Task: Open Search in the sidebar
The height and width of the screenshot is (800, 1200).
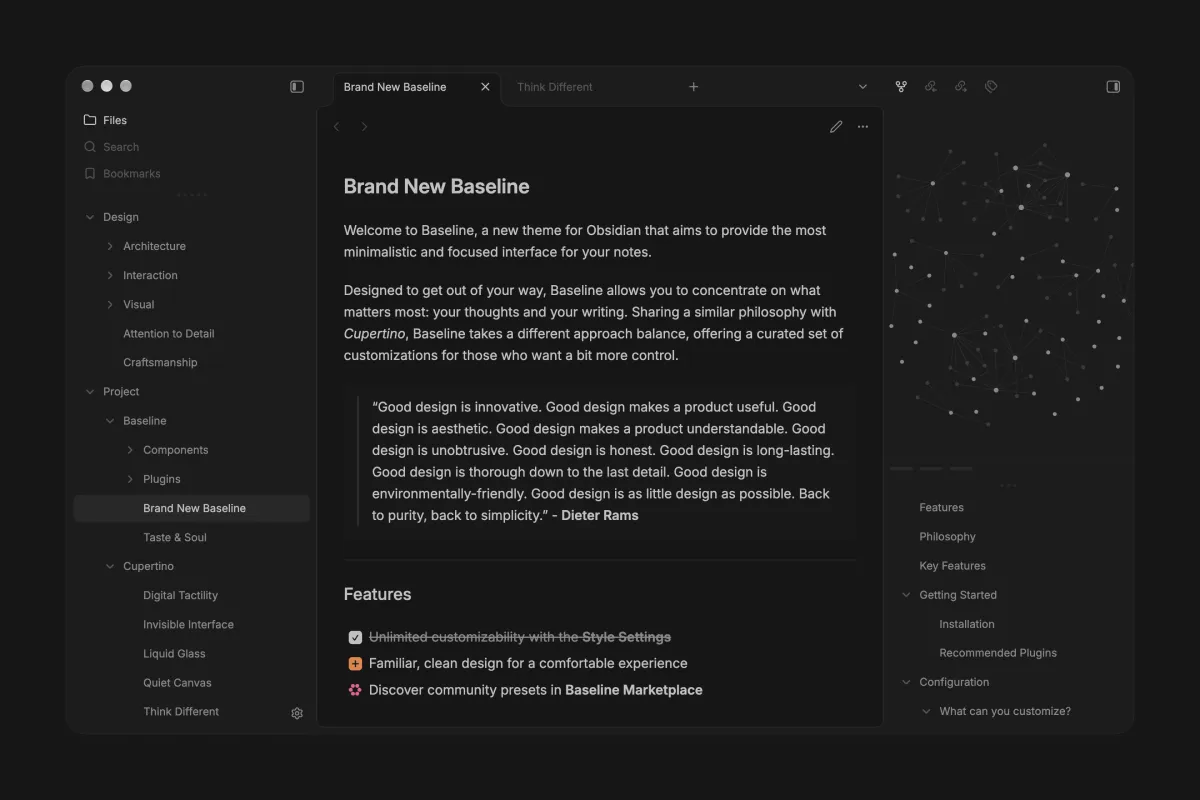Action: 121,147
